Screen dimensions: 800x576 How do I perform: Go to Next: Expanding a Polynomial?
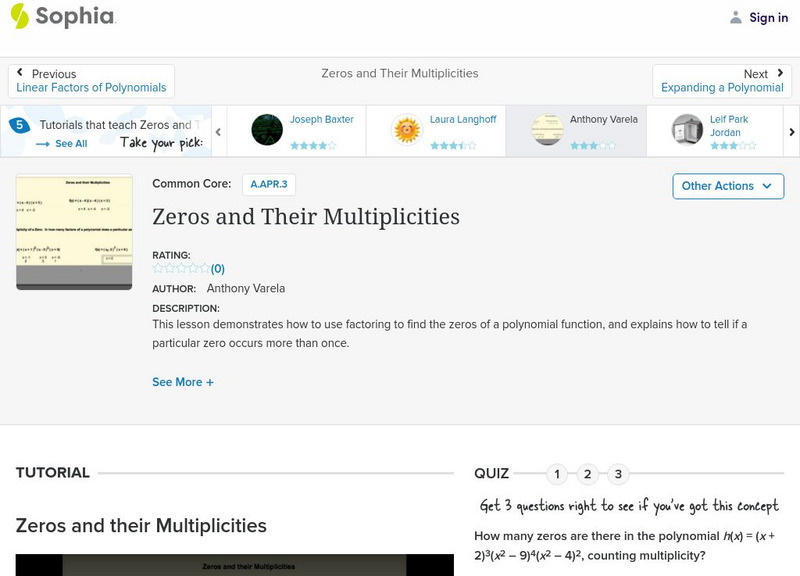pos(722,81)
